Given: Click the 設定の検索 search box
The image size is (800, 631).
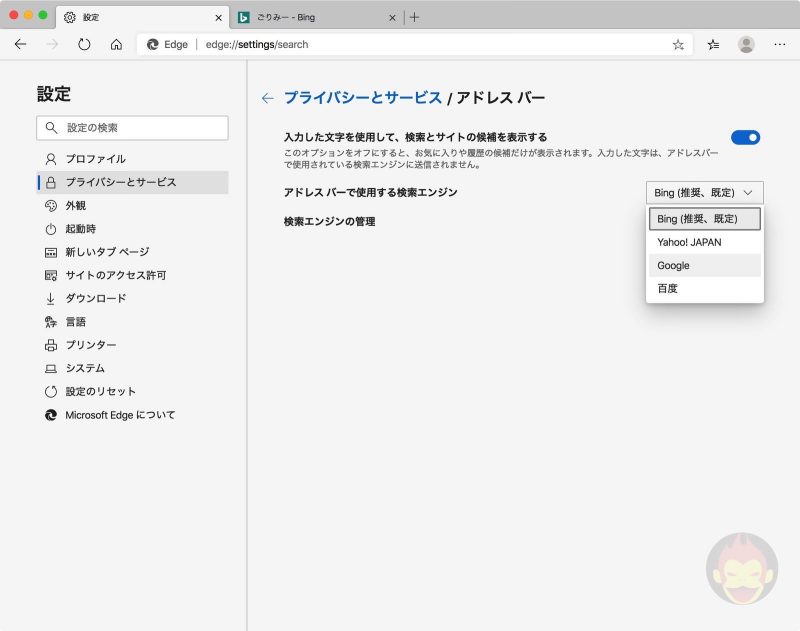Looking at the screenshot, I should (131, 128).
